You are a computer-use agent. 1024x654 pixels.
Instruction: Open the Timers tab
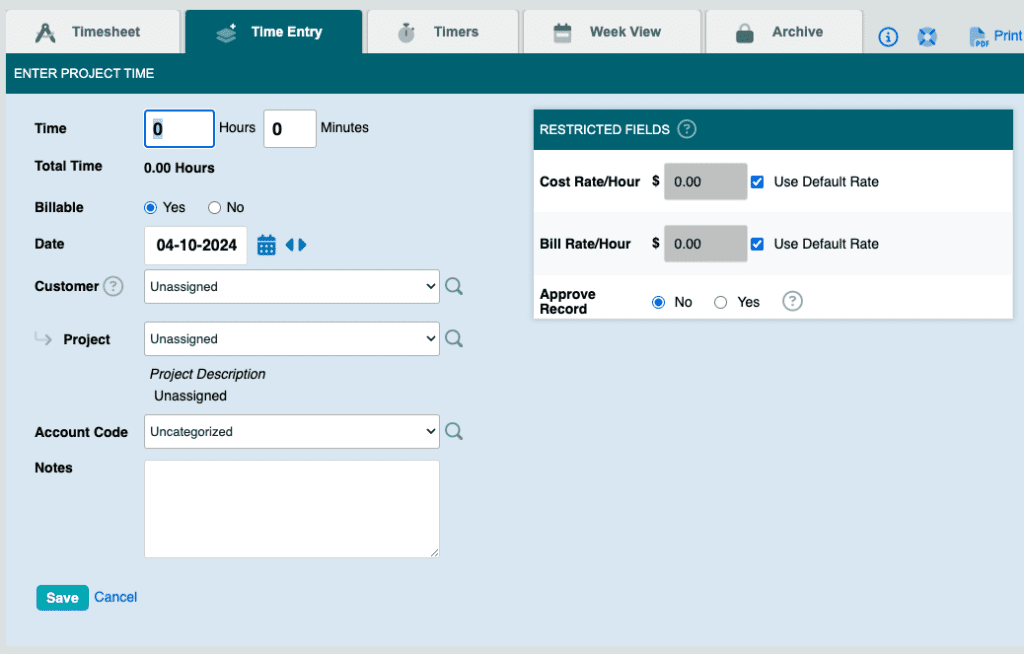tap(442, 32)
